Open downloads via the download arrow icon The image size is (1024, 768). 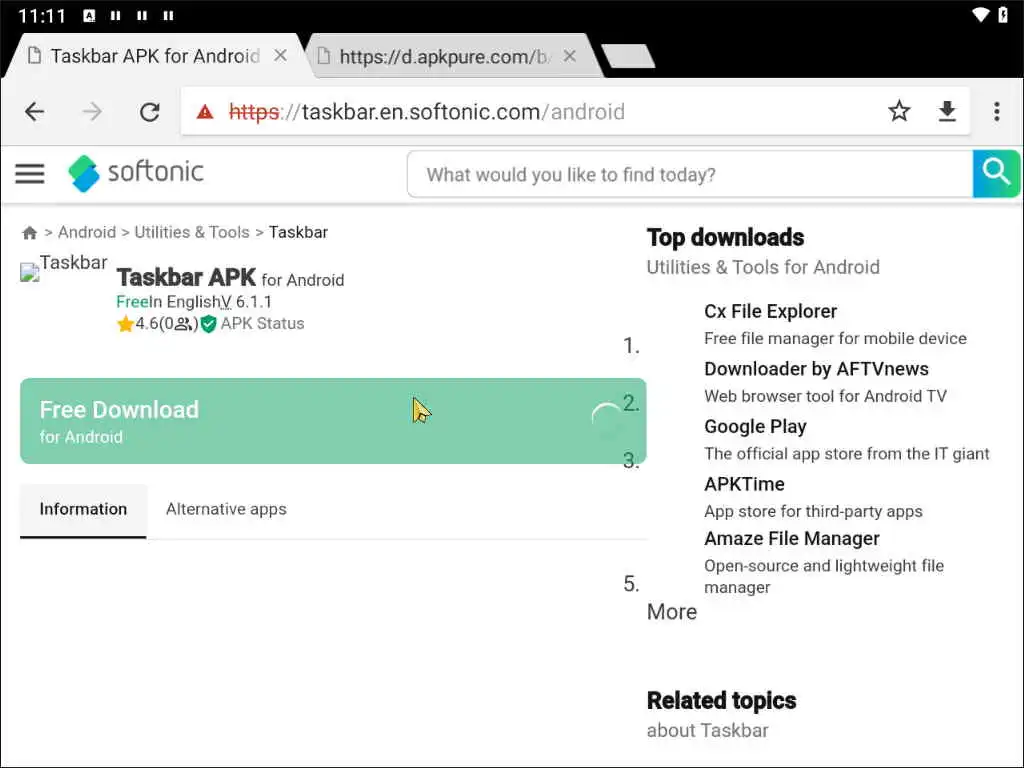[947, 112]
